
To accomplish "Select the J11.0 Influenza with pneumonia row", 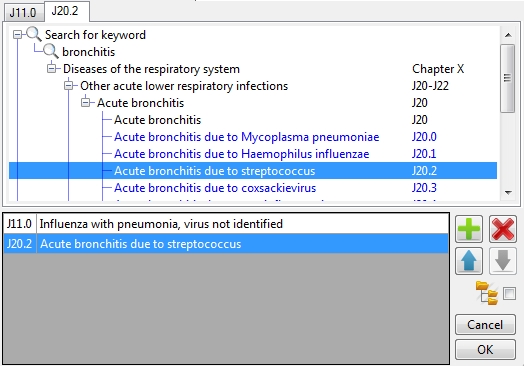I will (226, 224).
